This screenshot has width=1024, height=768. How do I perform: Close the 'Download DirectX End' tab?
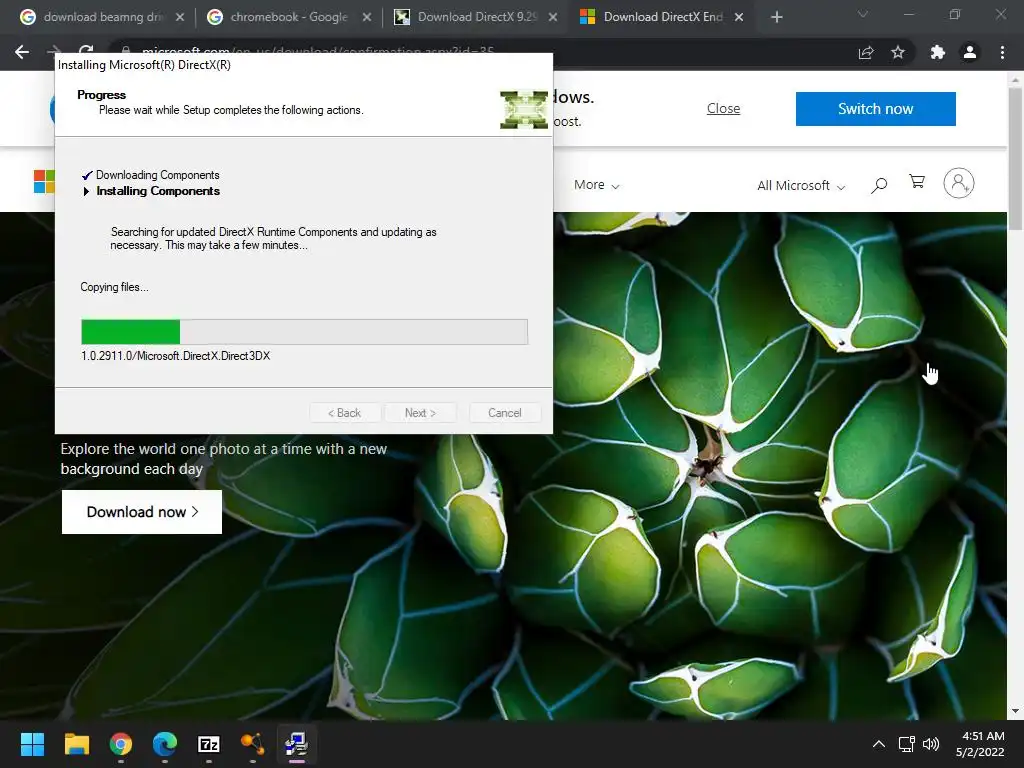739,17
